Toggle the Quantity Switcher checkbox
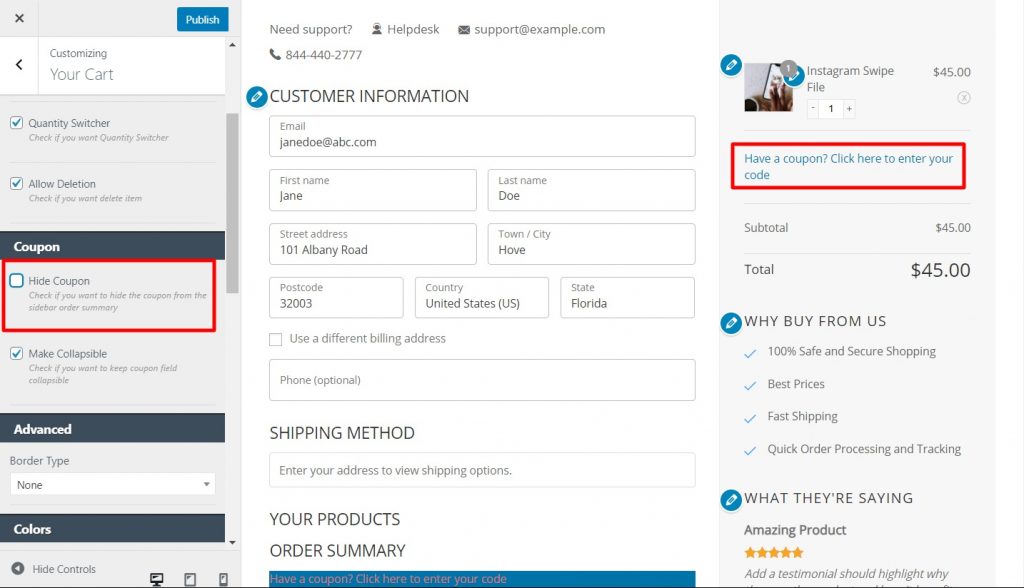1024x588 pixels. [x=16, y=122]
